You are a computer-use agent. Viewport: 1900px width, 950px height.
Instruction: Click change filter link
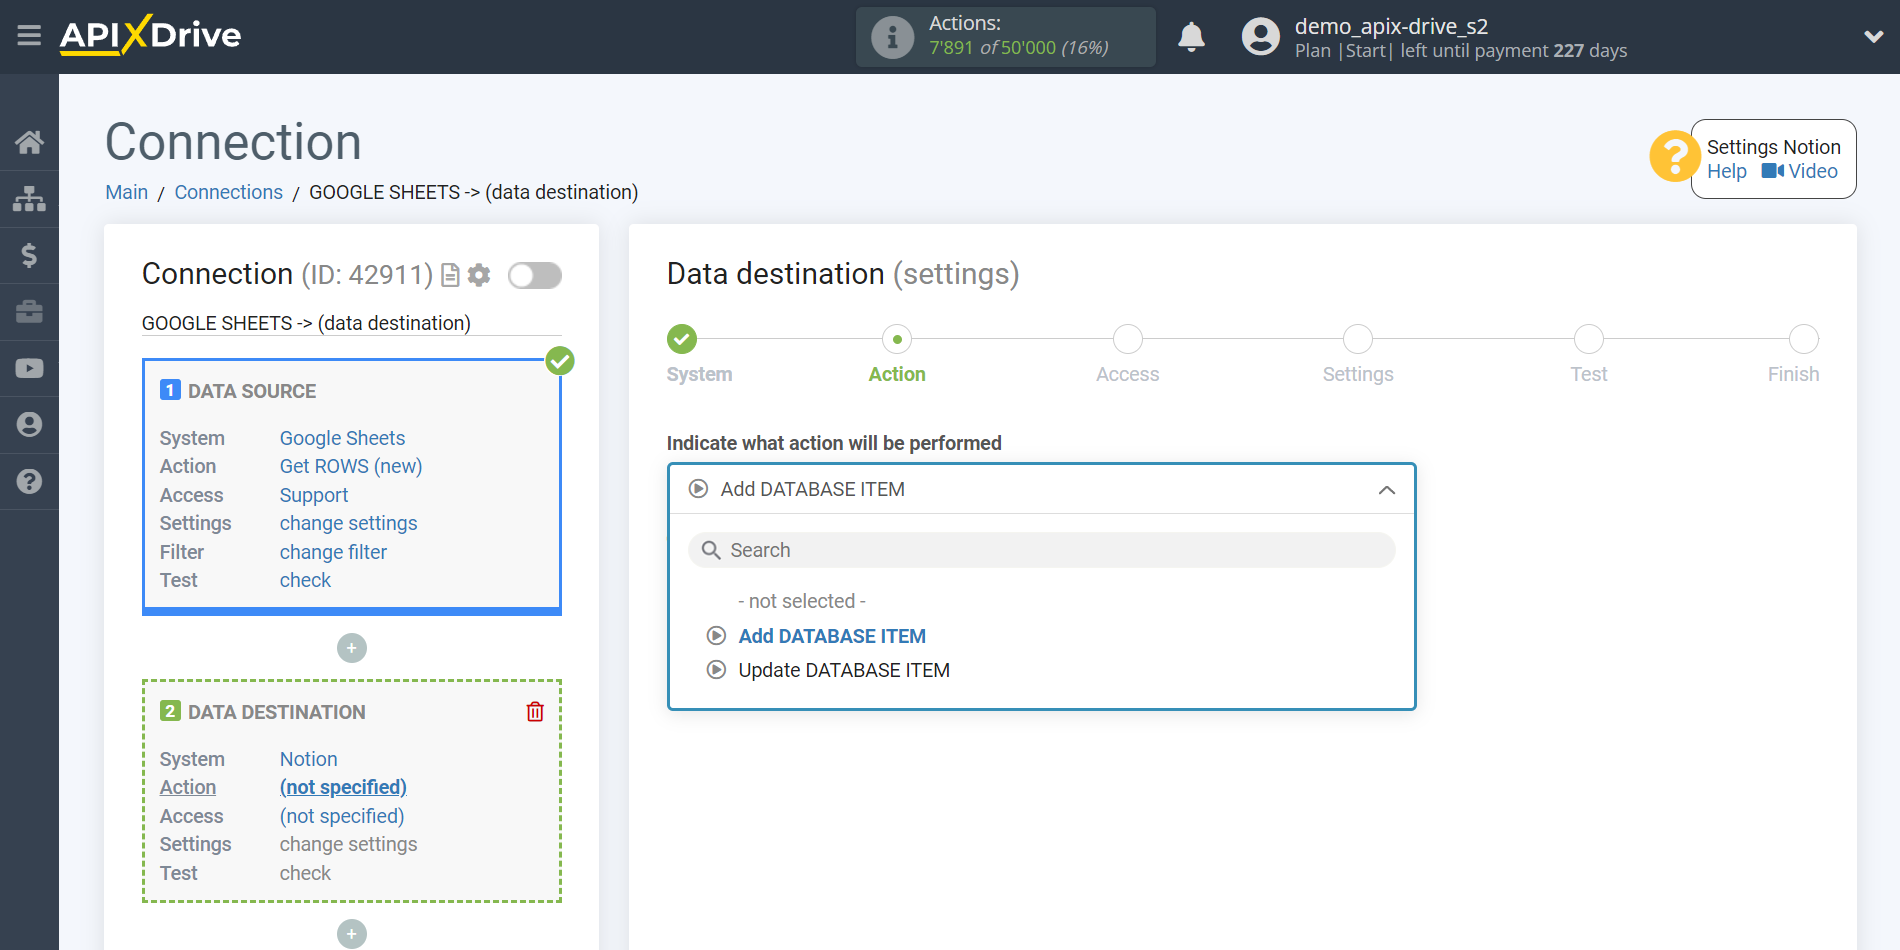(x=333, y=552)
